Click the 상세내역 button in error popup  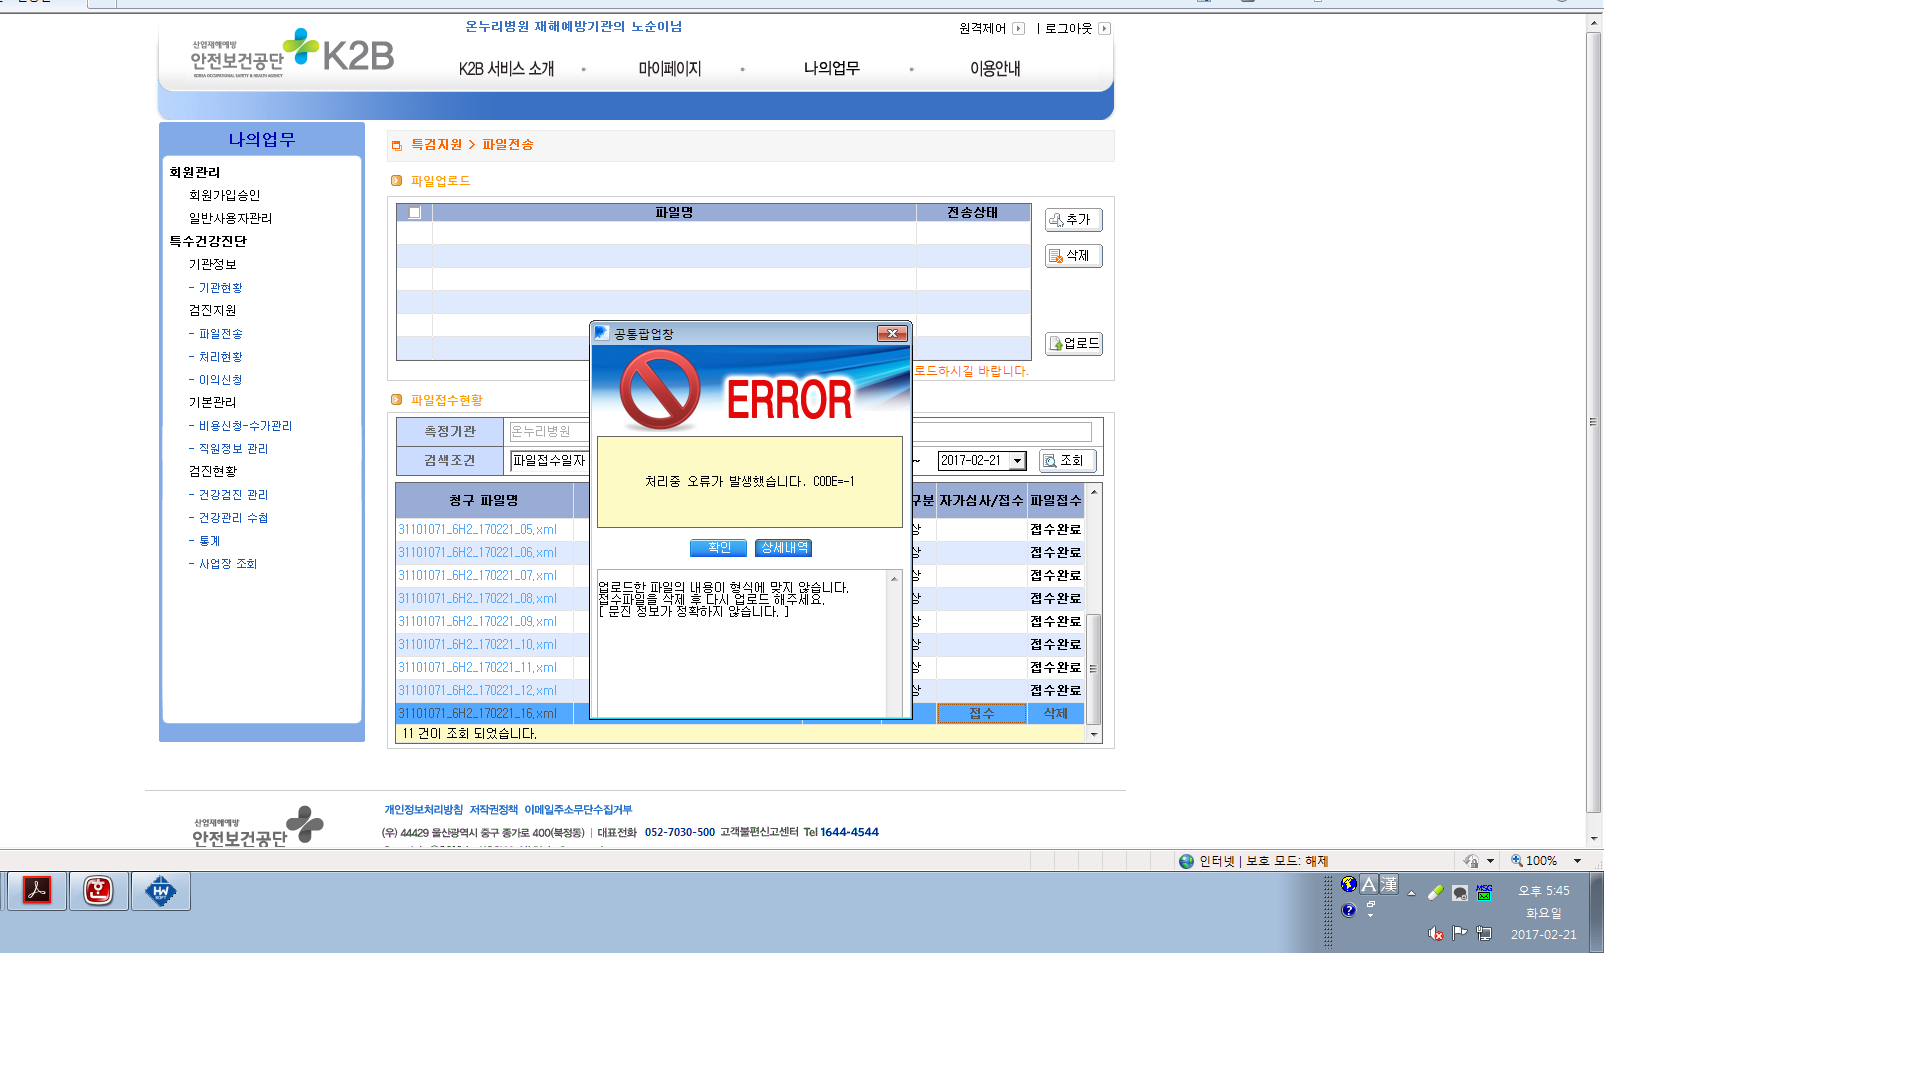pyautogui.click(x=783, y=548)
